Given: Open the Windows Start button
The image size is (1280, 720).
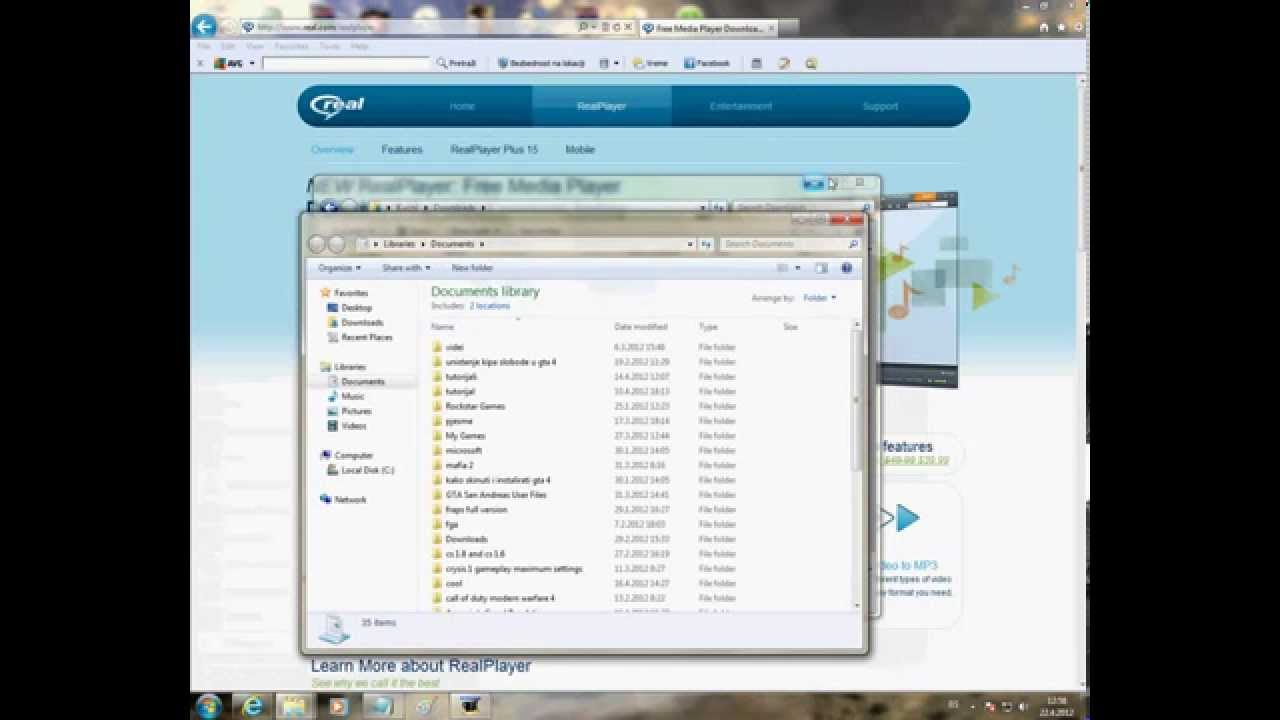Looking at the screenshot, I should tap(209, 705).
